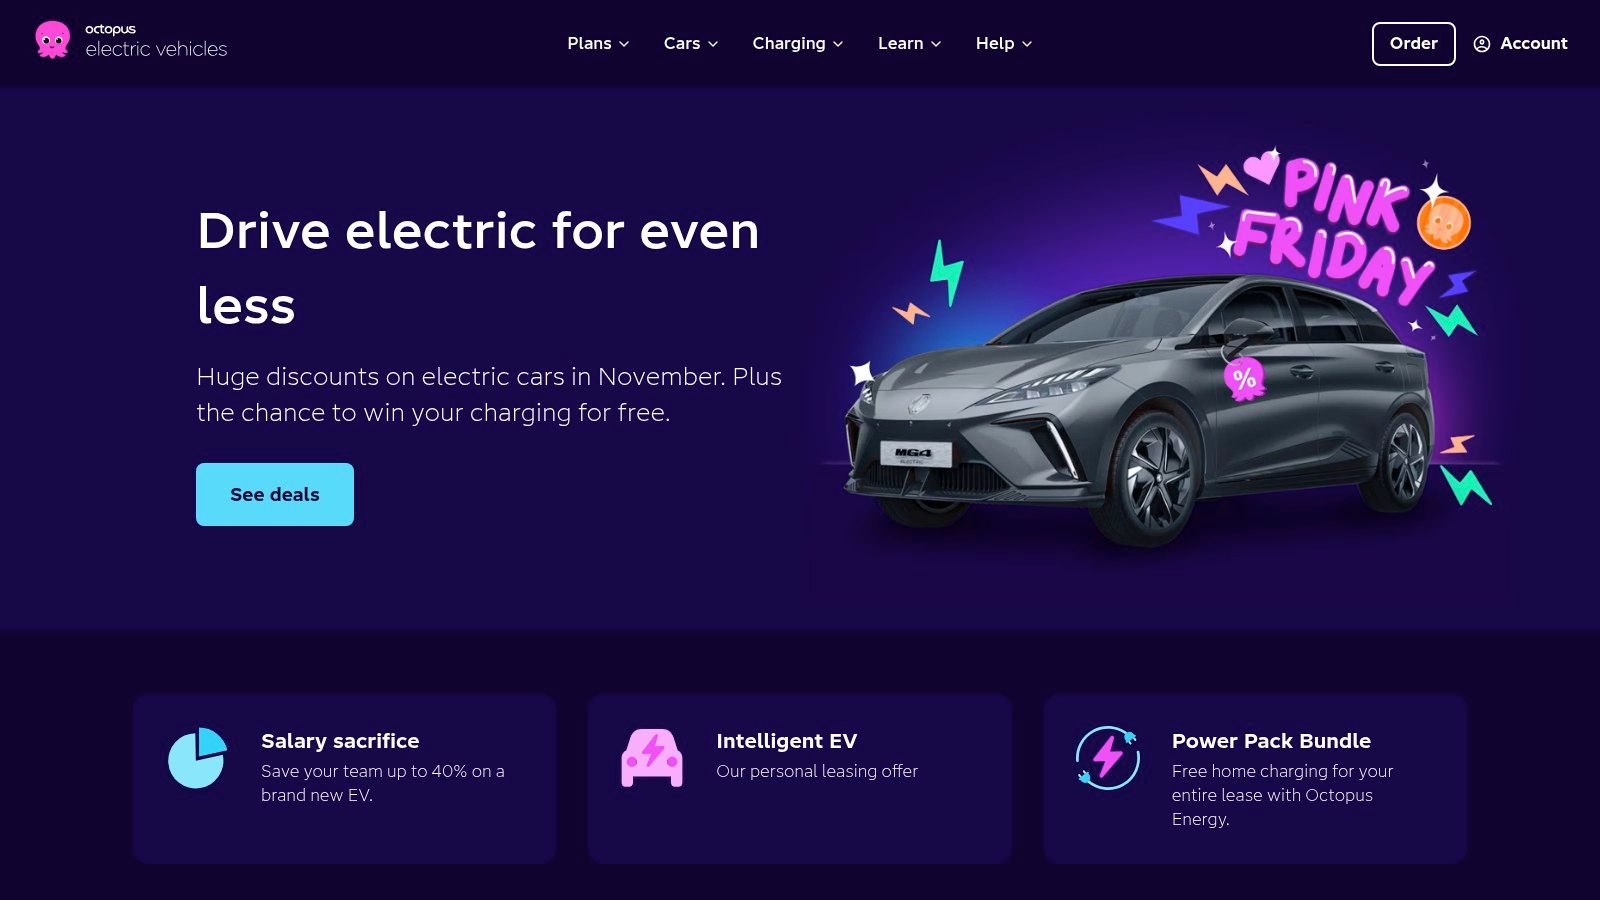Click the Salary sacrifice pie chart icon
Image resolution: width=1600 pixels, height=900 pixels.
(198, 758)
